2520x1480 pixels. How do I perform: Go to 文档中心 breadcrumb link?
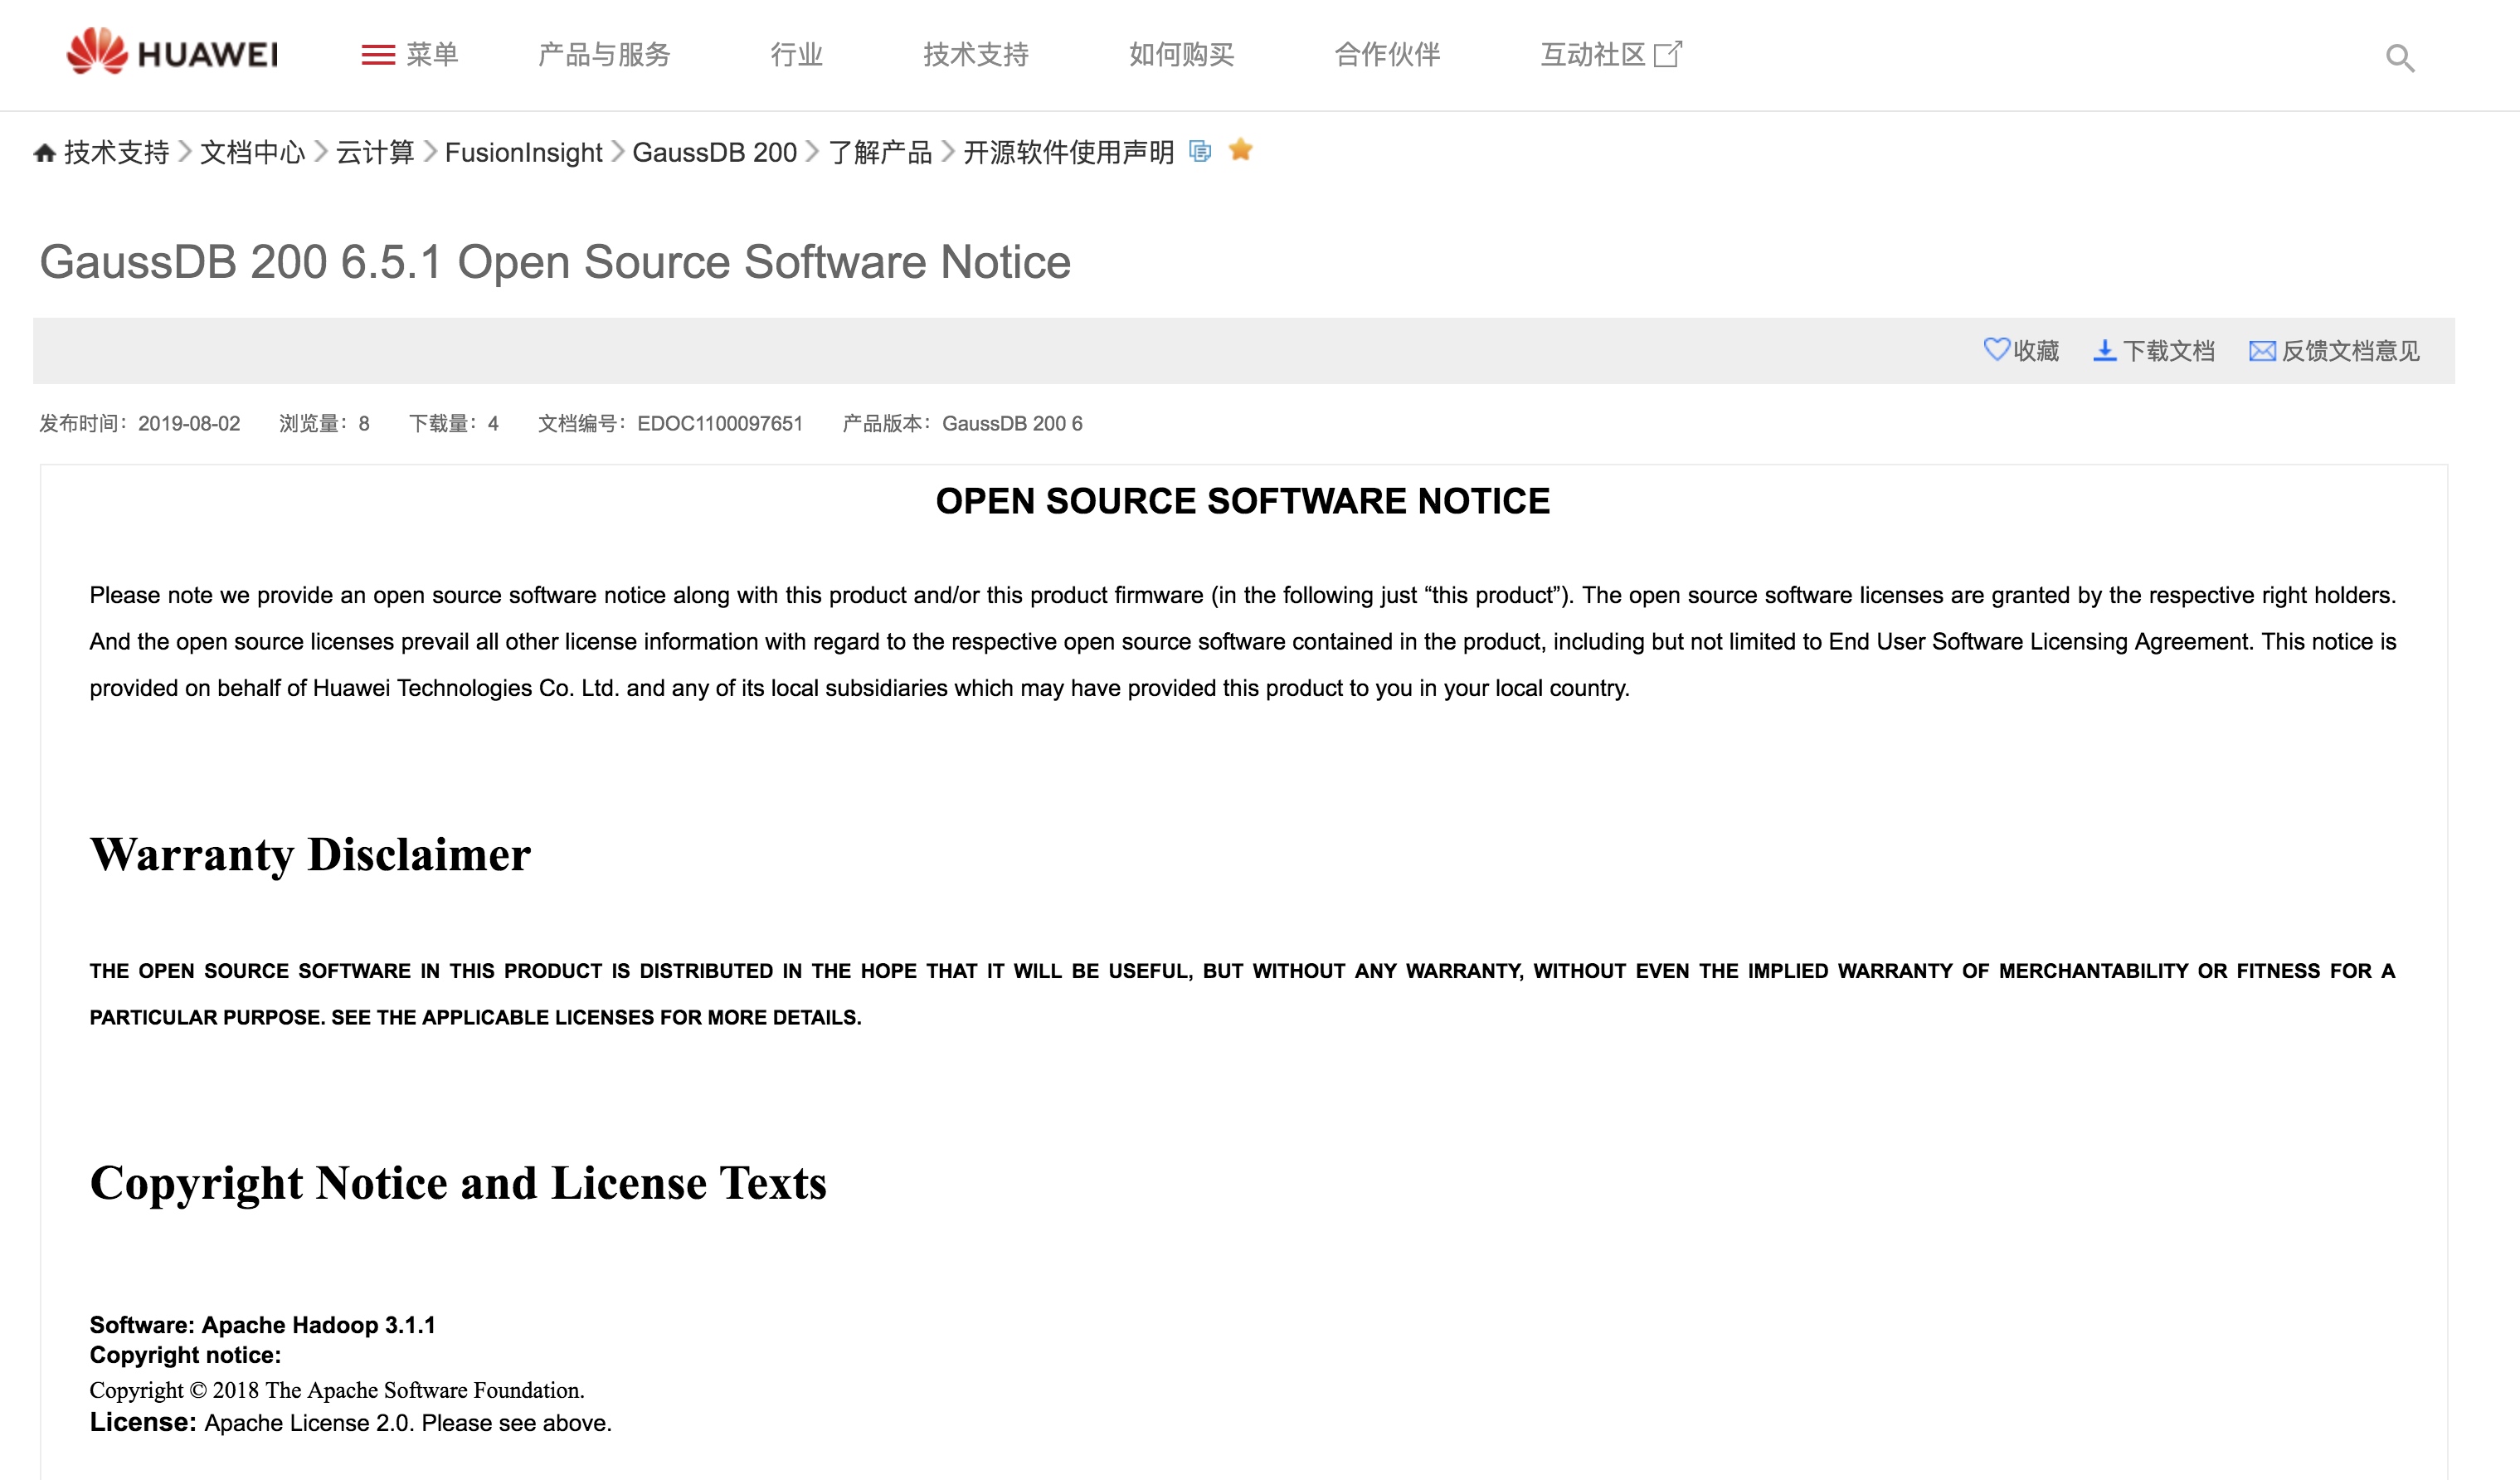(252, 153)
